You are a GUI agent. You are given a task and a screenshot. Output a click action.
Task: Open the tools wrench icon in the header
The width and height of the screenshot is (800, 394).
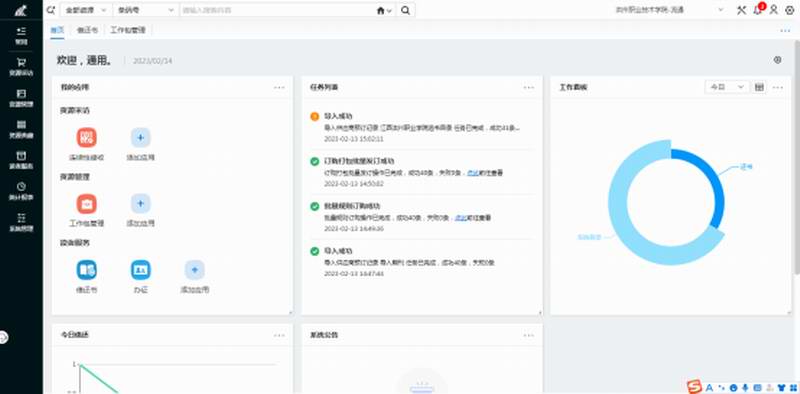click(741, 10)
